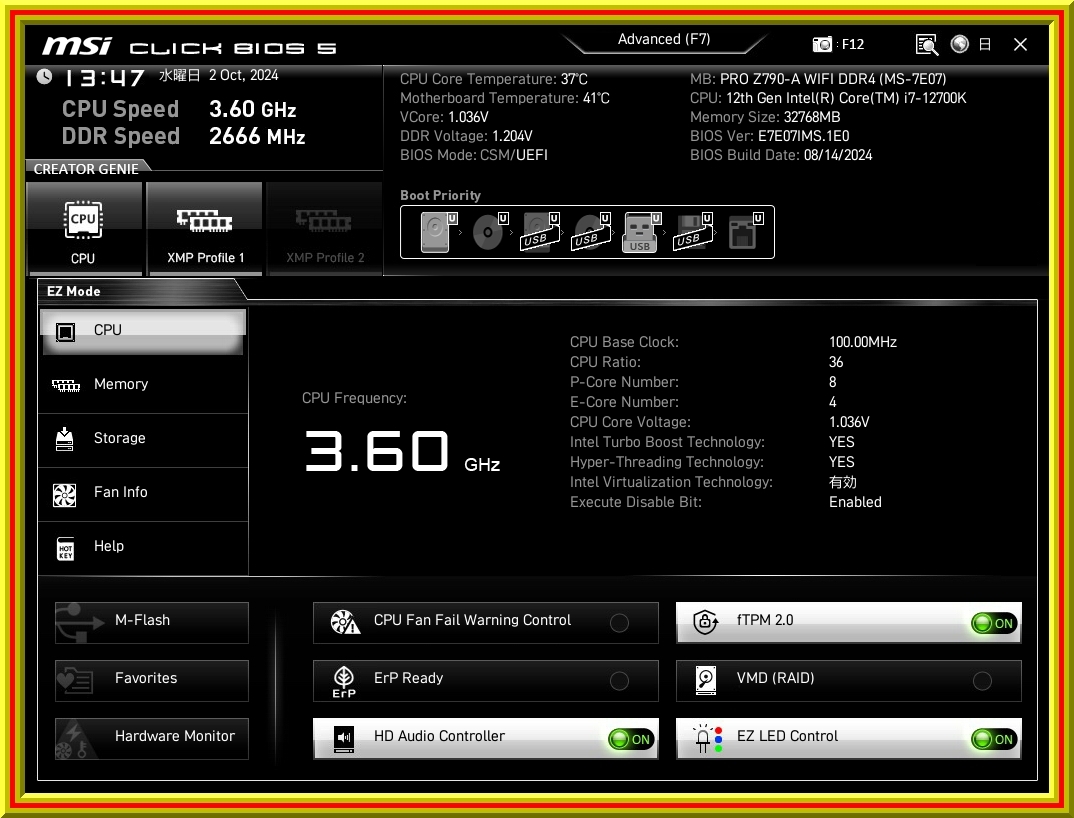Screen dimensions: 1074x818
Task: Select the USB key boot device icon
Action: [641, 232]
